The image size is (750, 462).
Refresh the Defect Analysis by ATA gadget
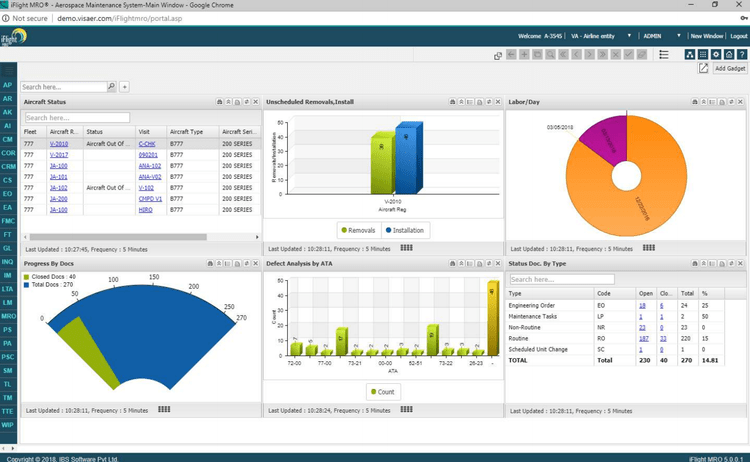[489, 264]
